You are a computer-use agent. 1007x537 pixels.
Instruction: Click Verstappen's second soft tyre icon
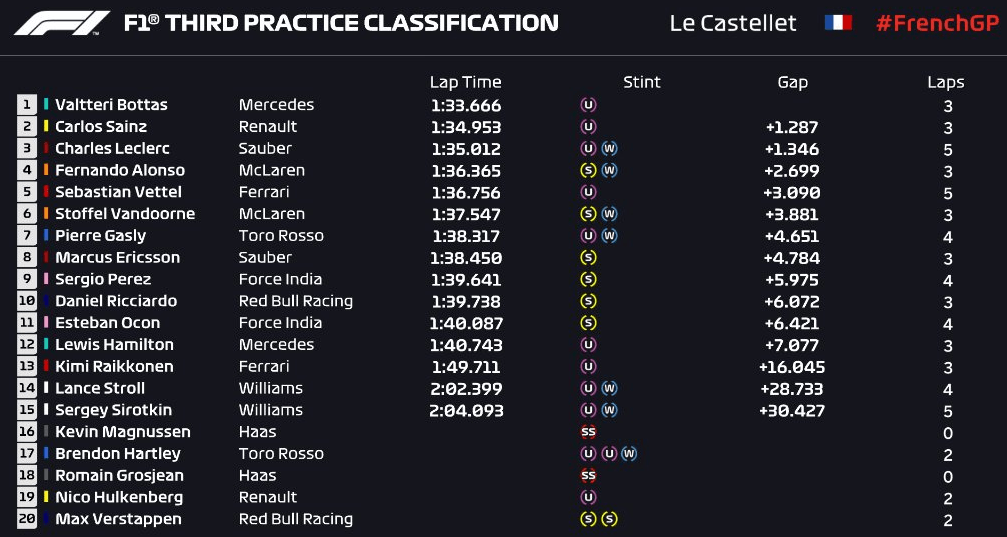click(609, 519)
